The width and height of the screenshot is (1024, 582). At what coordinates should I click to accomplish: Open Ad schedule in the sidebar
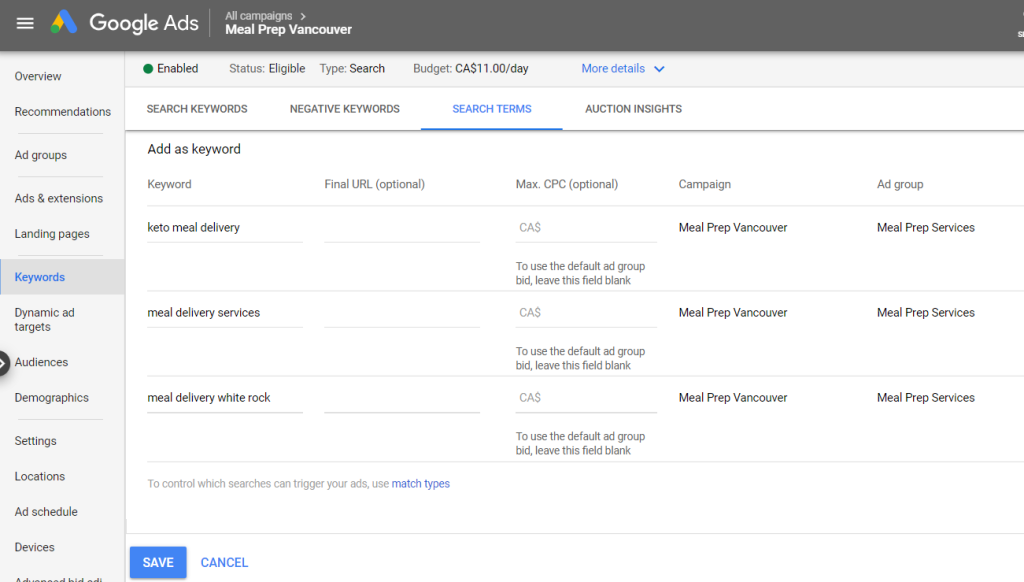[46, 512]
